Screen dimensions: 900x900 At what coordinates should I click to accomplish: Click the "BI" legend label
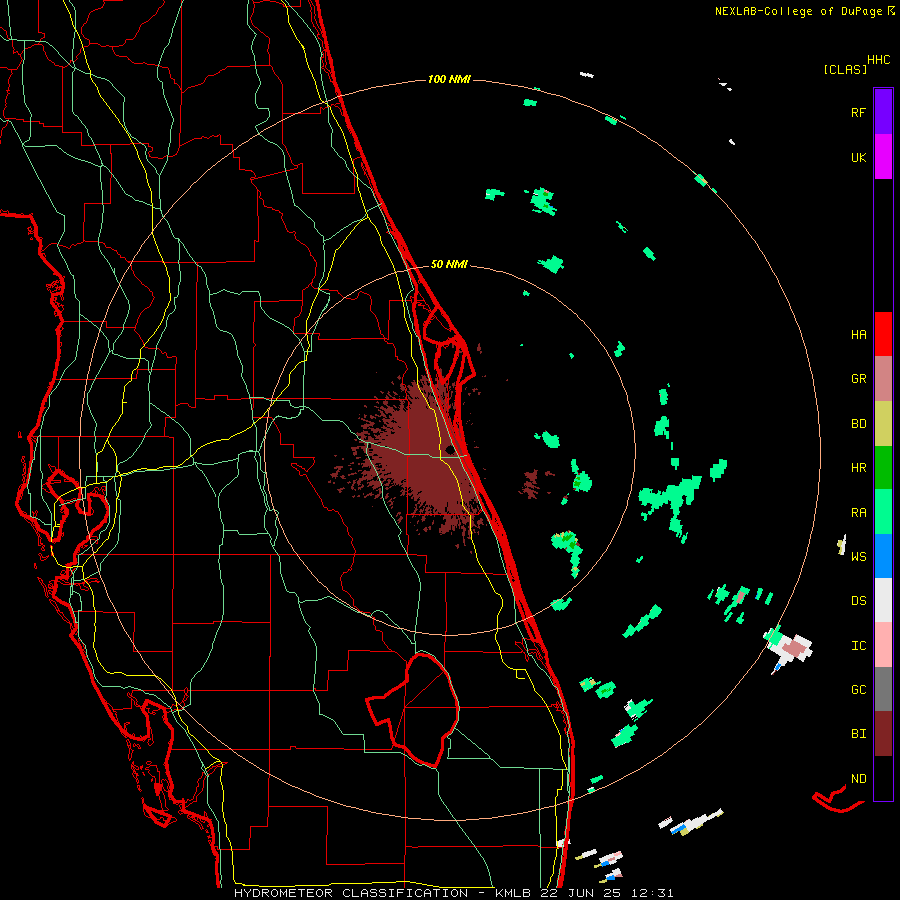pos(858,734)
